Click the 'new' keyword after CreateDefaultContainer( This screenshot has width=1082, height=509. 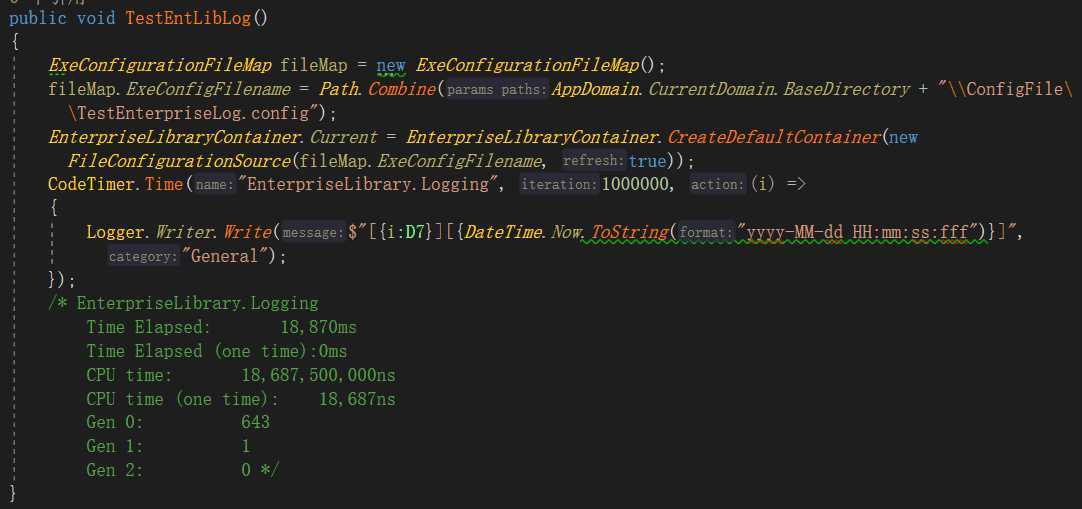coord(903,137)
